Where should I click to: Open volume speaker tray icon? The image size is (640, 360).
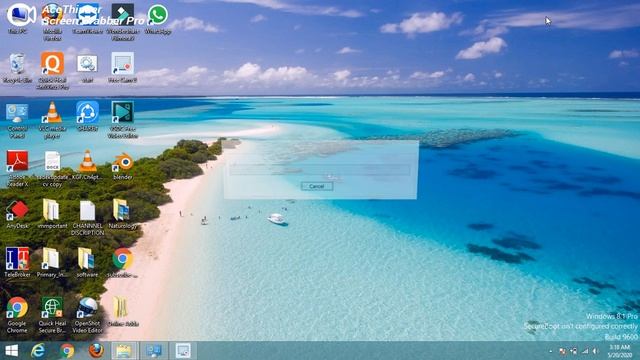(596, 351)
